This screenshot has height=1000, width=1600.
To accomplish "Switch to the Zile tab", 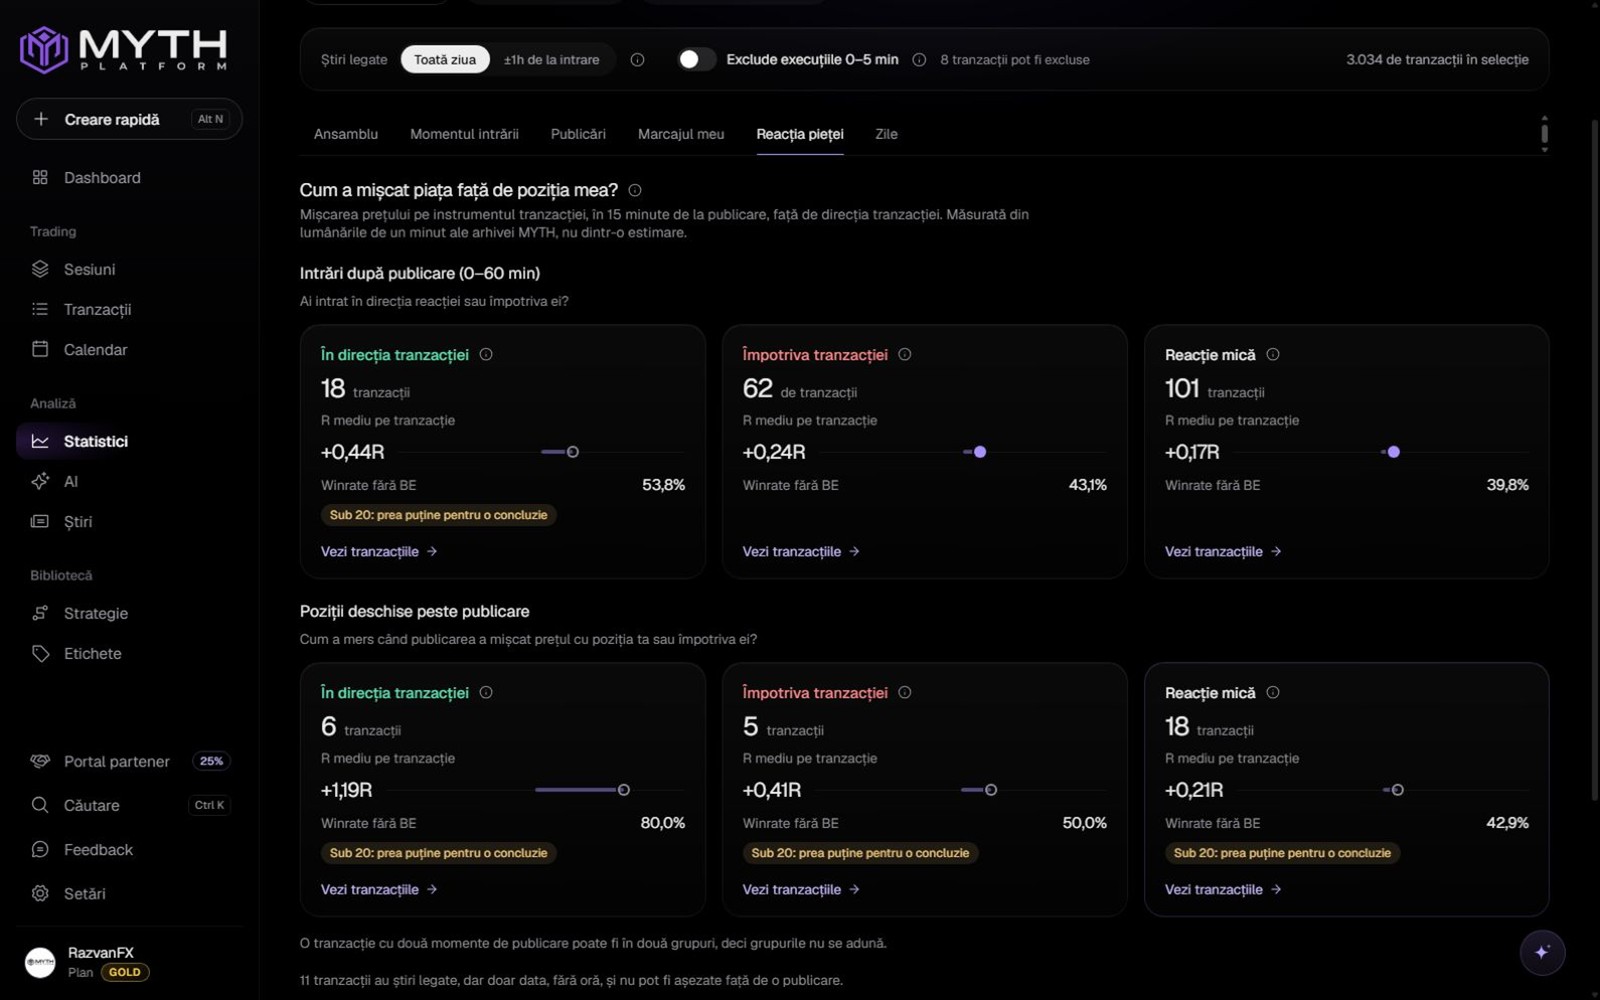I will click(x=886, y=134).
